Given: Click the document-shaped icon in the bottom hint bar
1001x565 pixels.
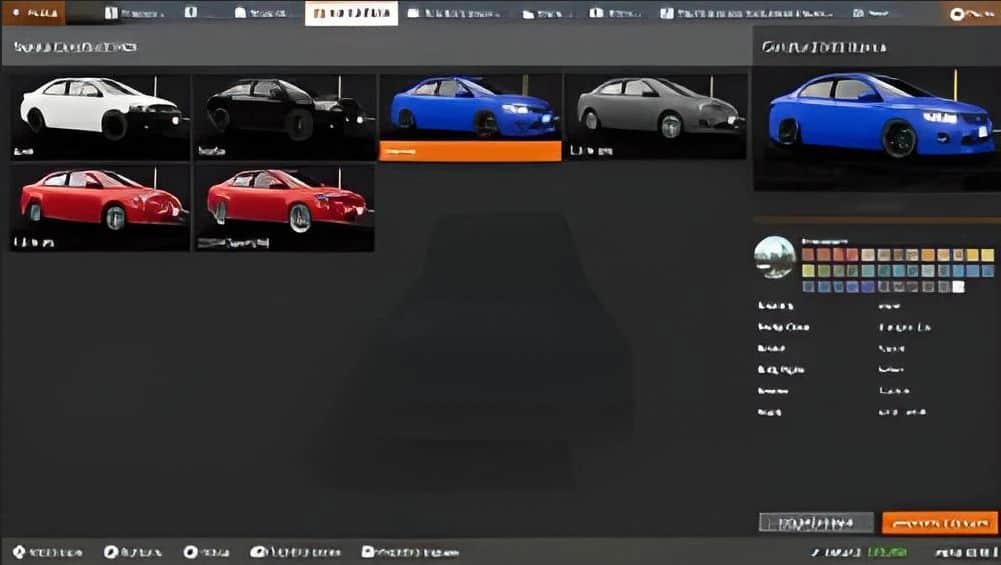Looking at the screenshot, I should [x=368, y=552].
